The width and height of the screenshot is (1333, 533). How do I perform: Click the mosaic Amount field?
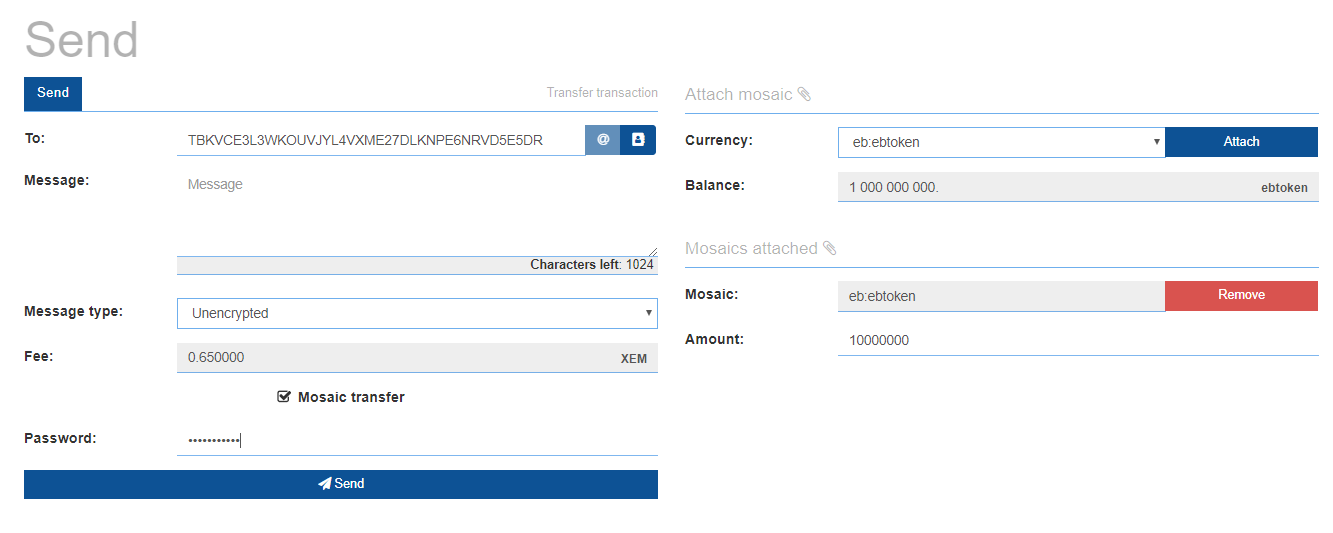tap(1077, 340)
